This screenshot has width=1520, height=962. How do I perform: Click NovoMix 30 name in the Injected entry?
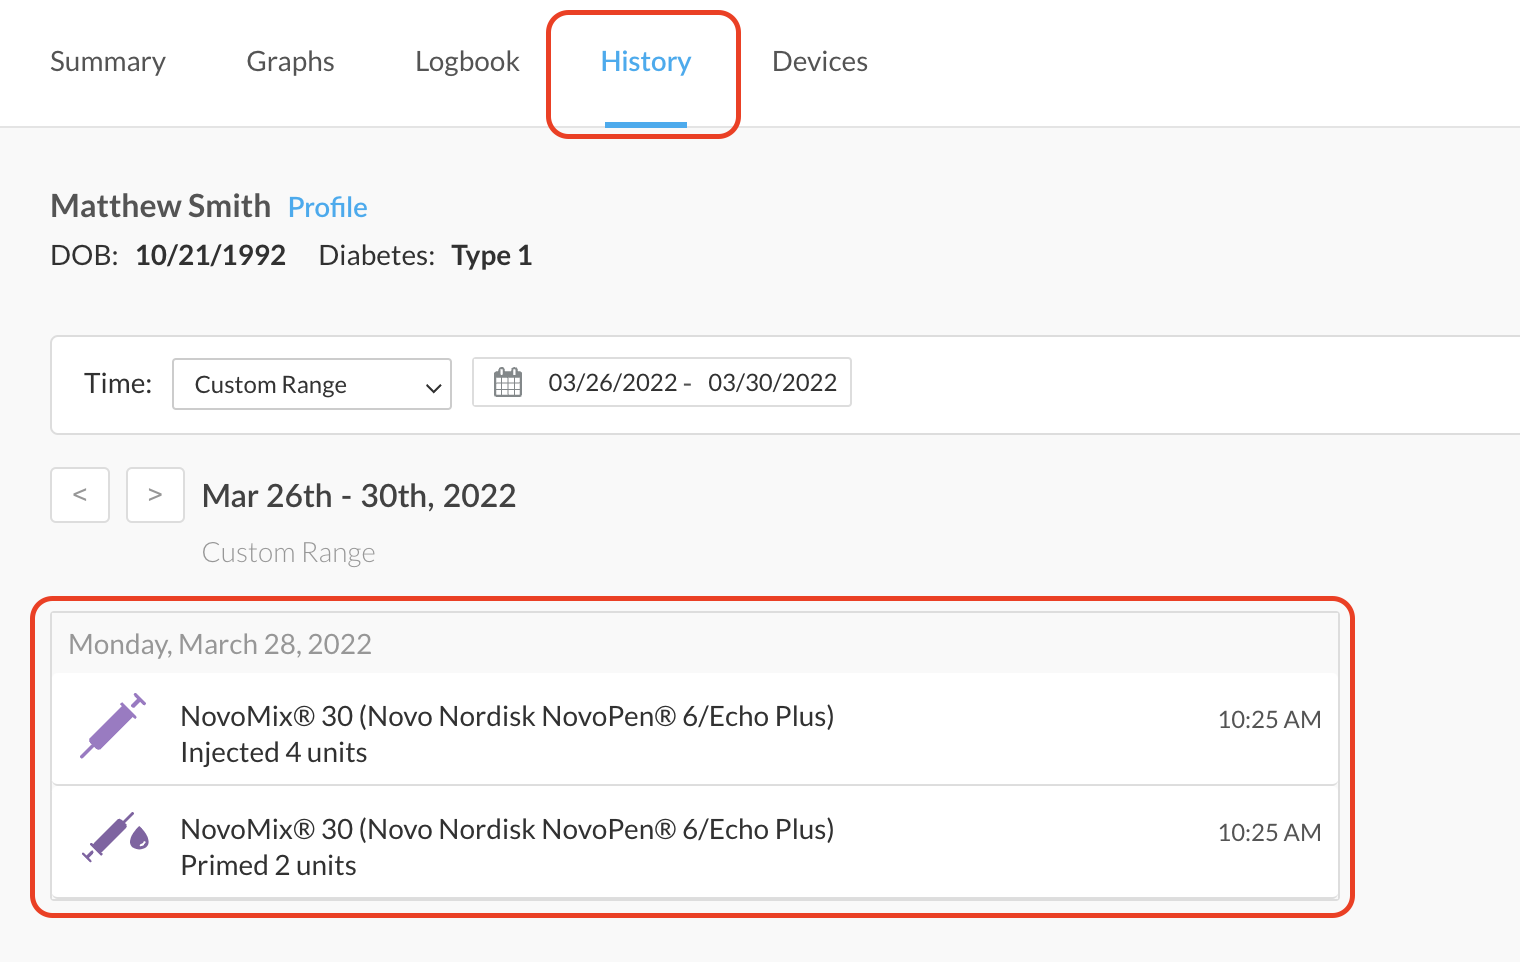(x=507, y=717)
